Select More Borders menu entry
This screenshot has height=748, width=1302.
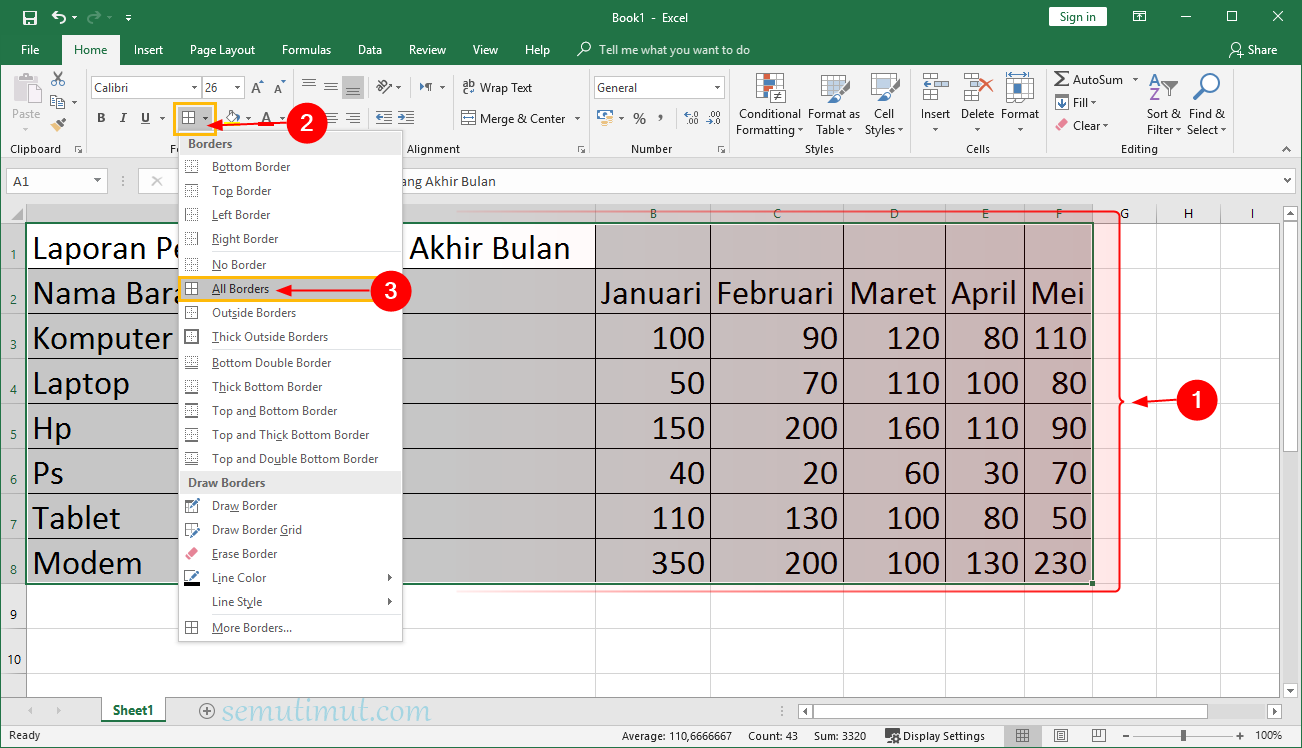coord(291,628)
